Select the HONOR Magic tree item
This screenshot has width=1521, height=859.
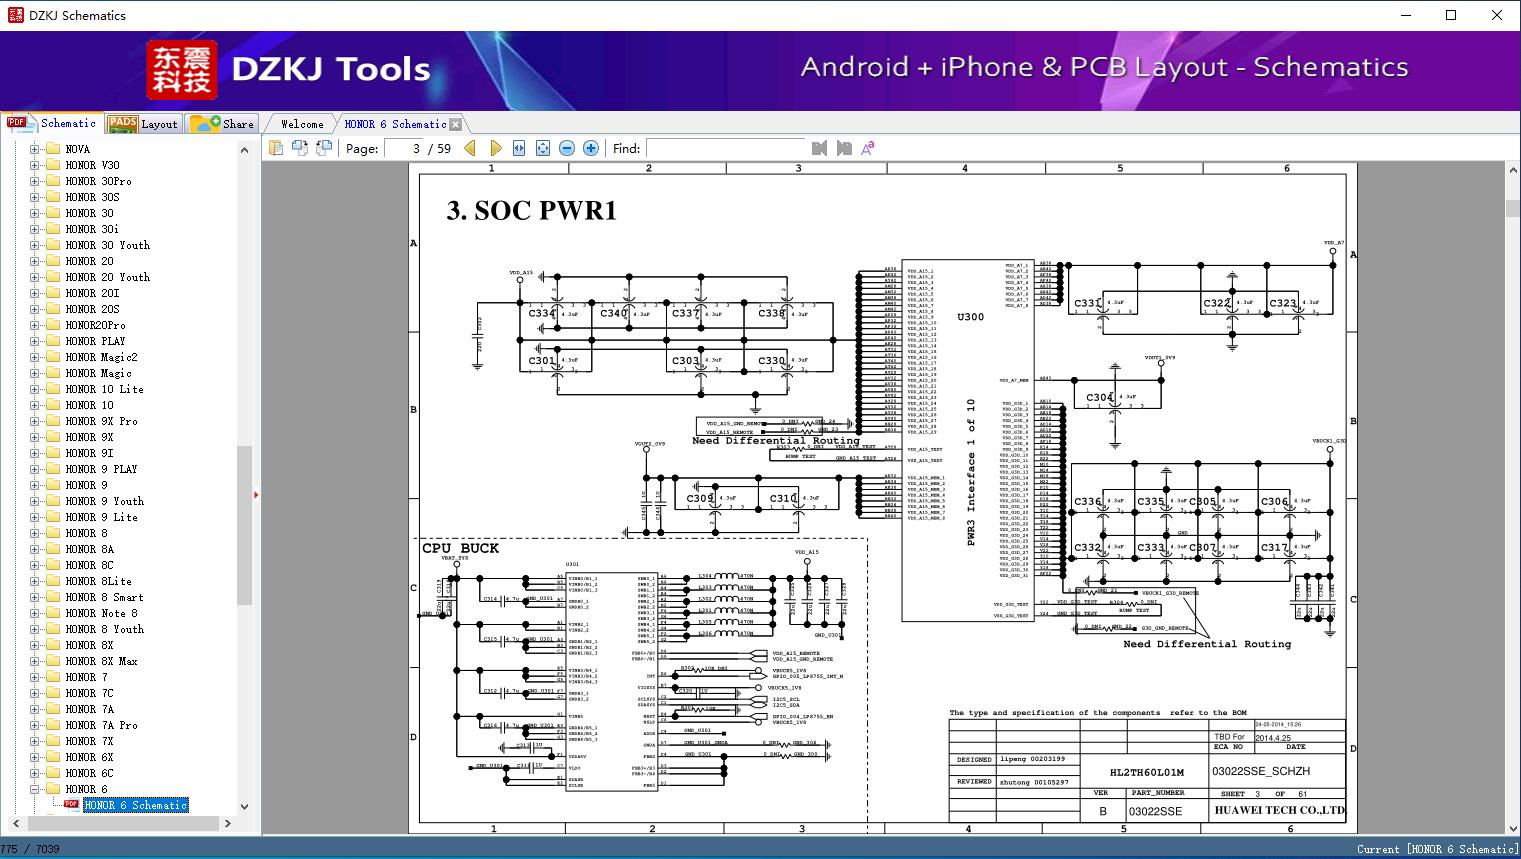pos(99,373)
